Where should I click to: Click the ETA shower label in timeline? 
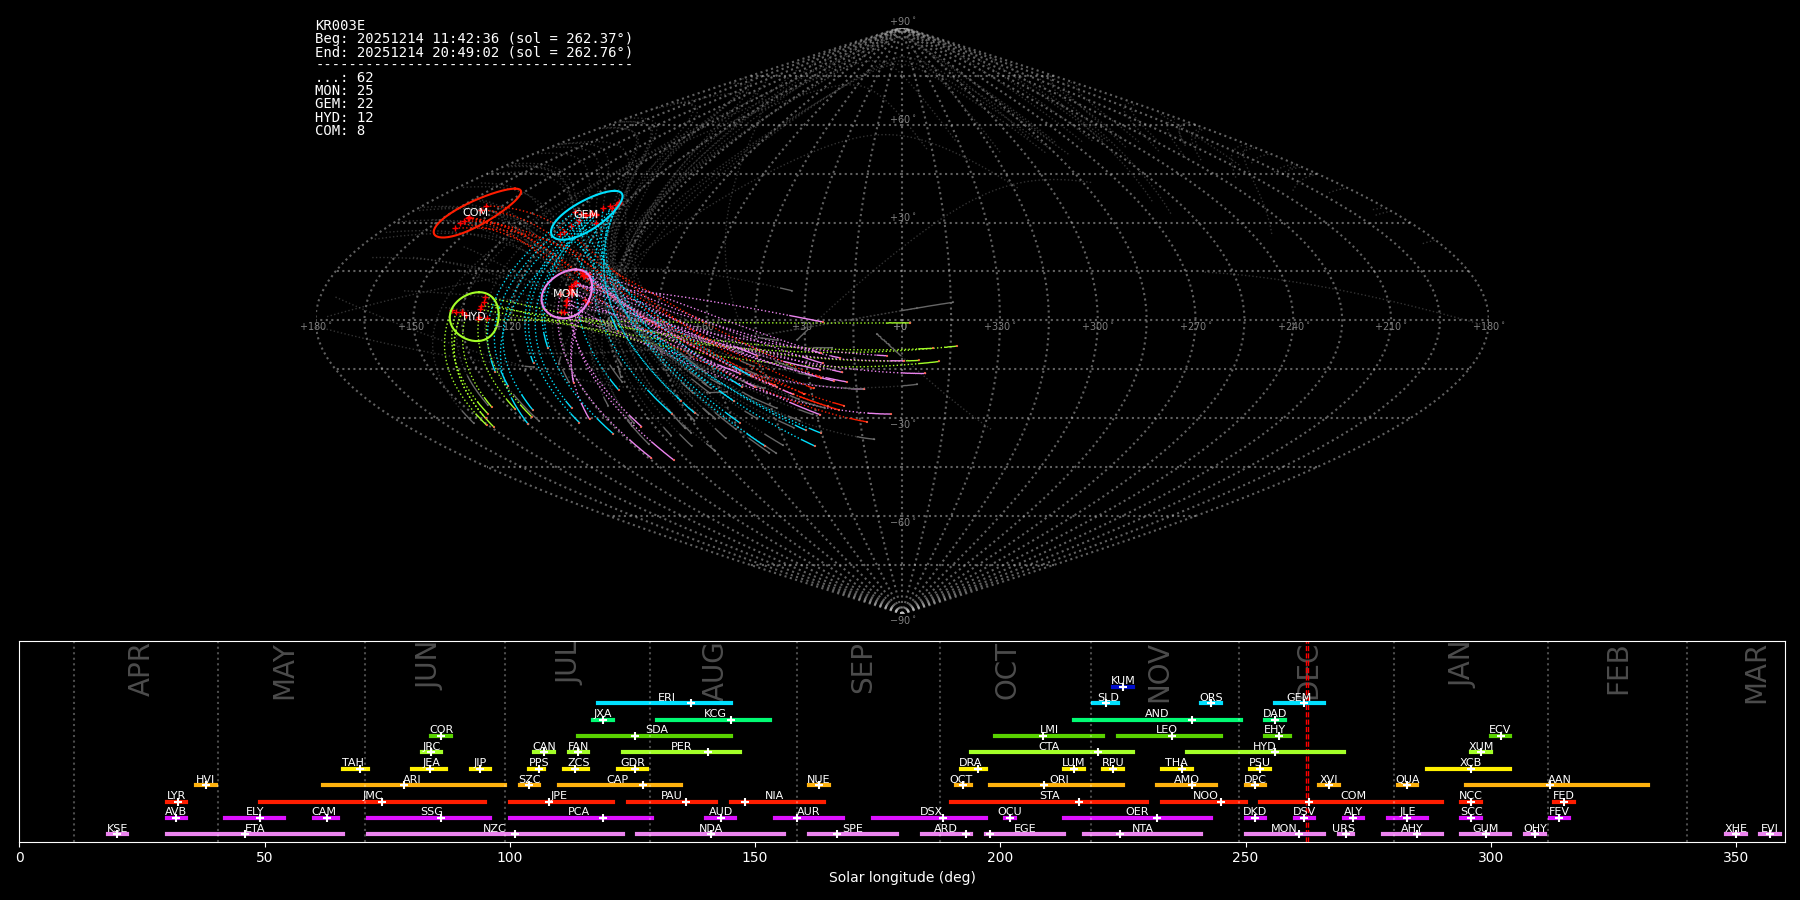click(x=255, y=829)
